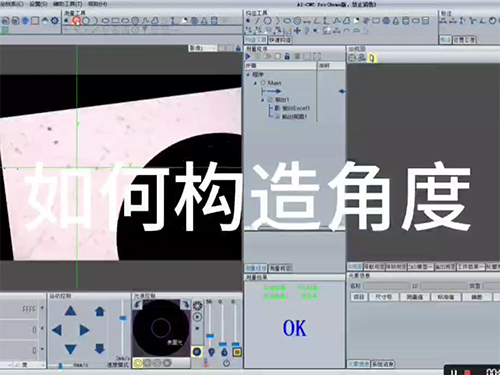Image resolution: width=500 pixels, height=375 pixels.
Task: Raise Z axis with thick up arrow
Action: pyautogui.click(x=100, y=311)
